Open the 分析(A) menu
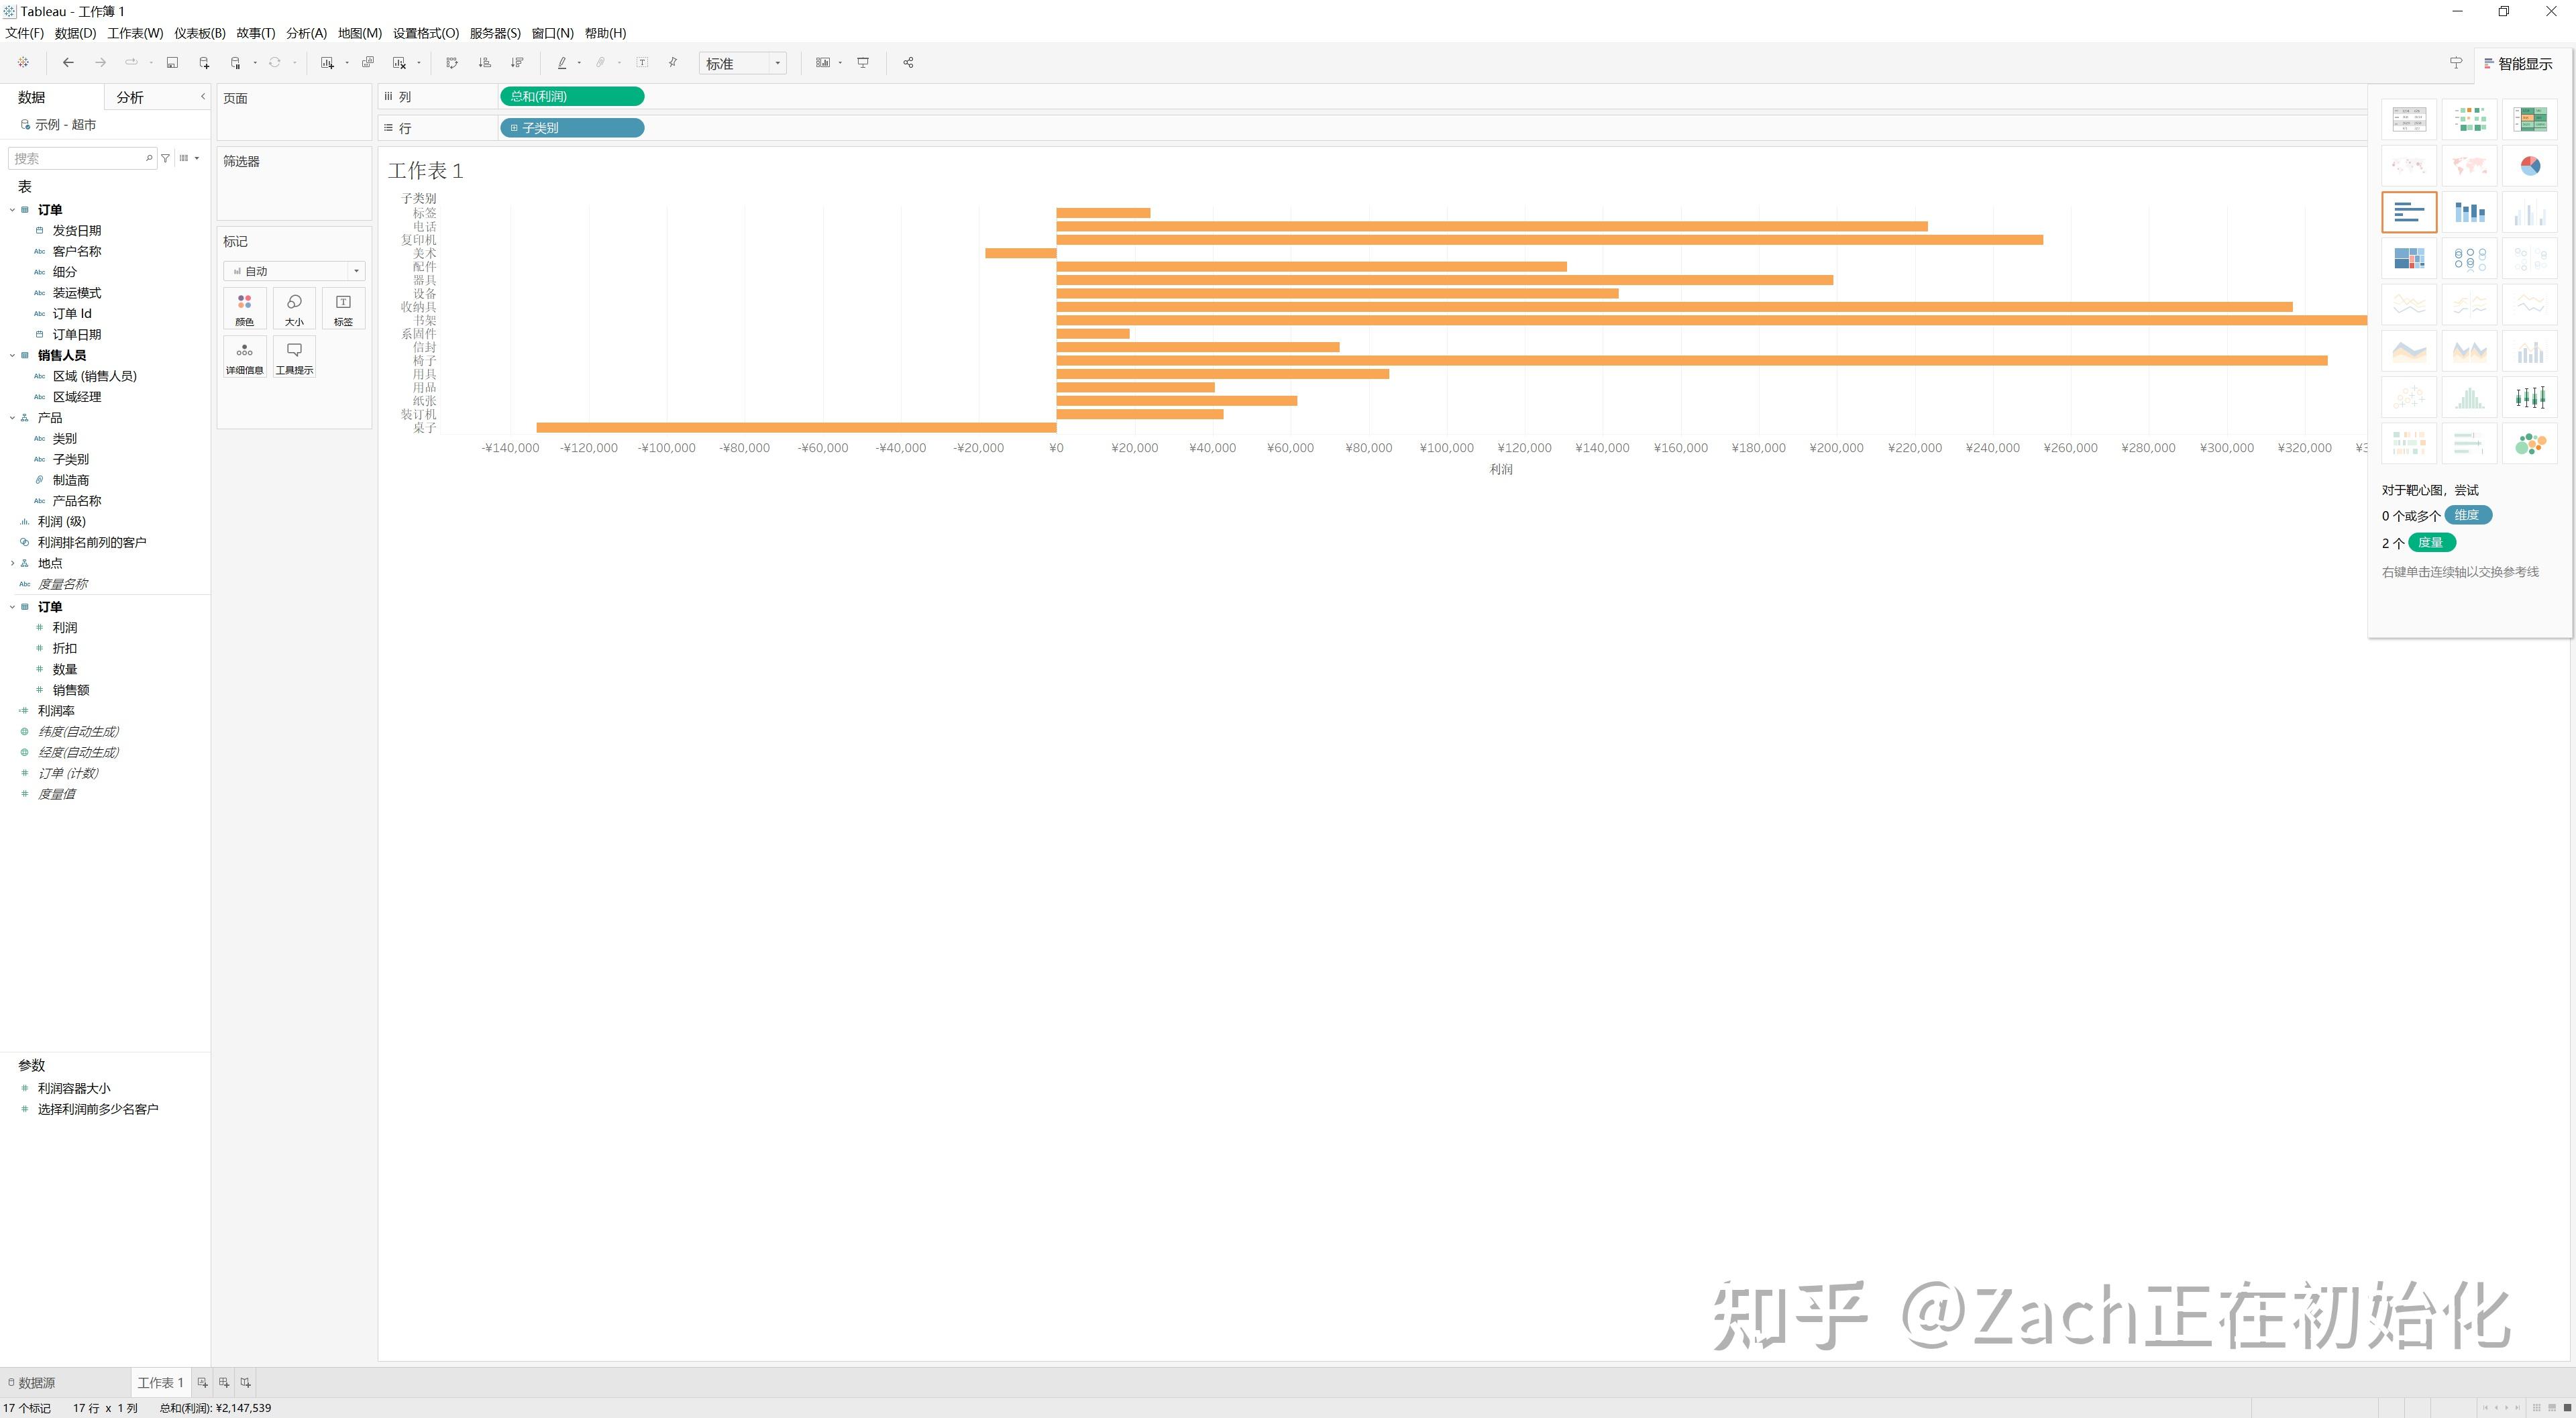Viewport: 2576px width, 1418px height. click(x=306, y=33)
